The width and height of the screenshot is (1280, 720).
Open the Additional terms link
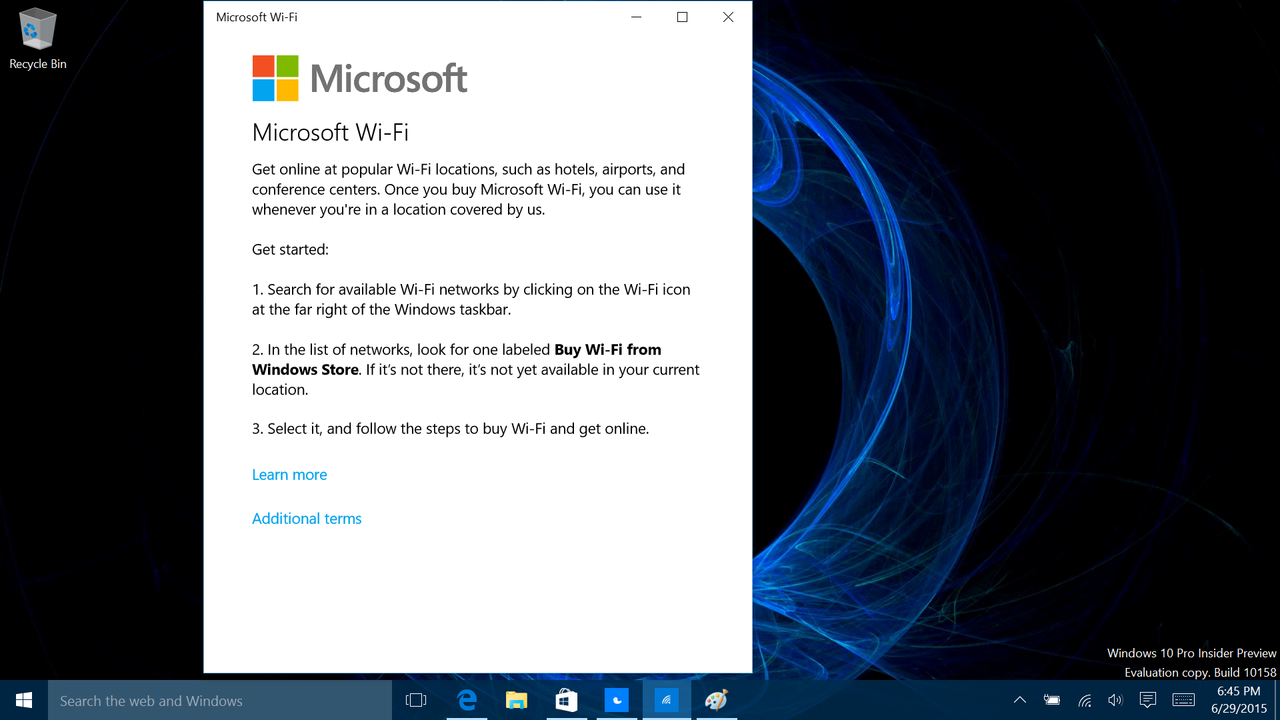point(307,519)
